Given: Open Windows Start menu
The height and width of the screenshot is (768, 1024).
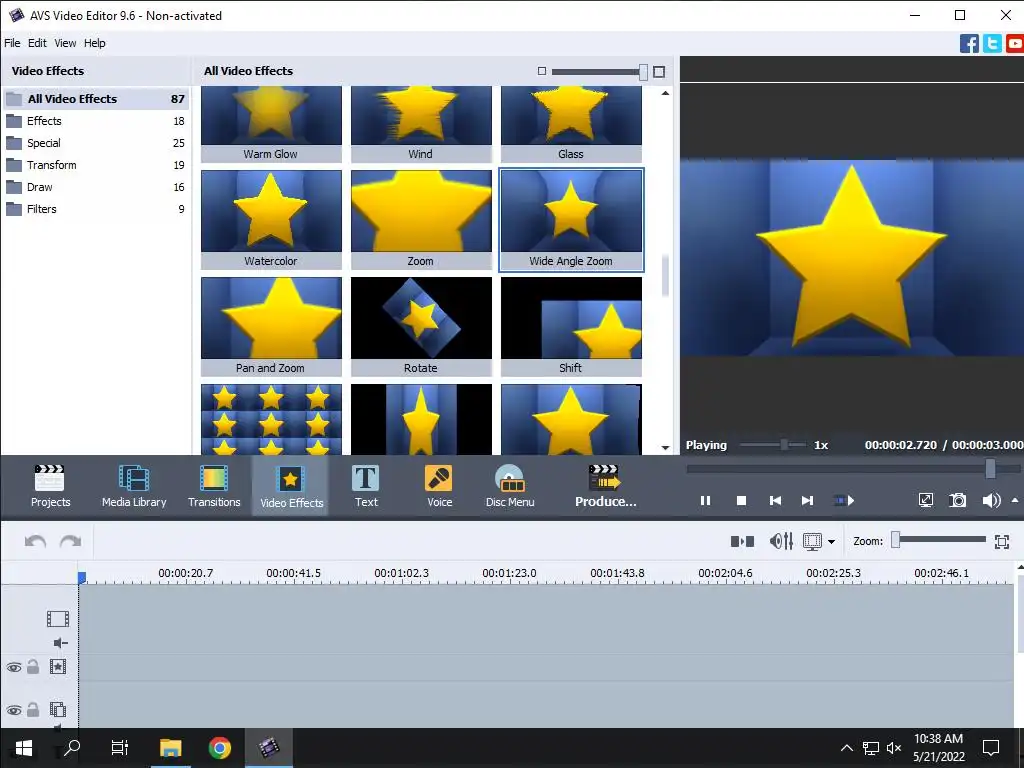Looking at the screenshot, I should (x=24, y=748).
